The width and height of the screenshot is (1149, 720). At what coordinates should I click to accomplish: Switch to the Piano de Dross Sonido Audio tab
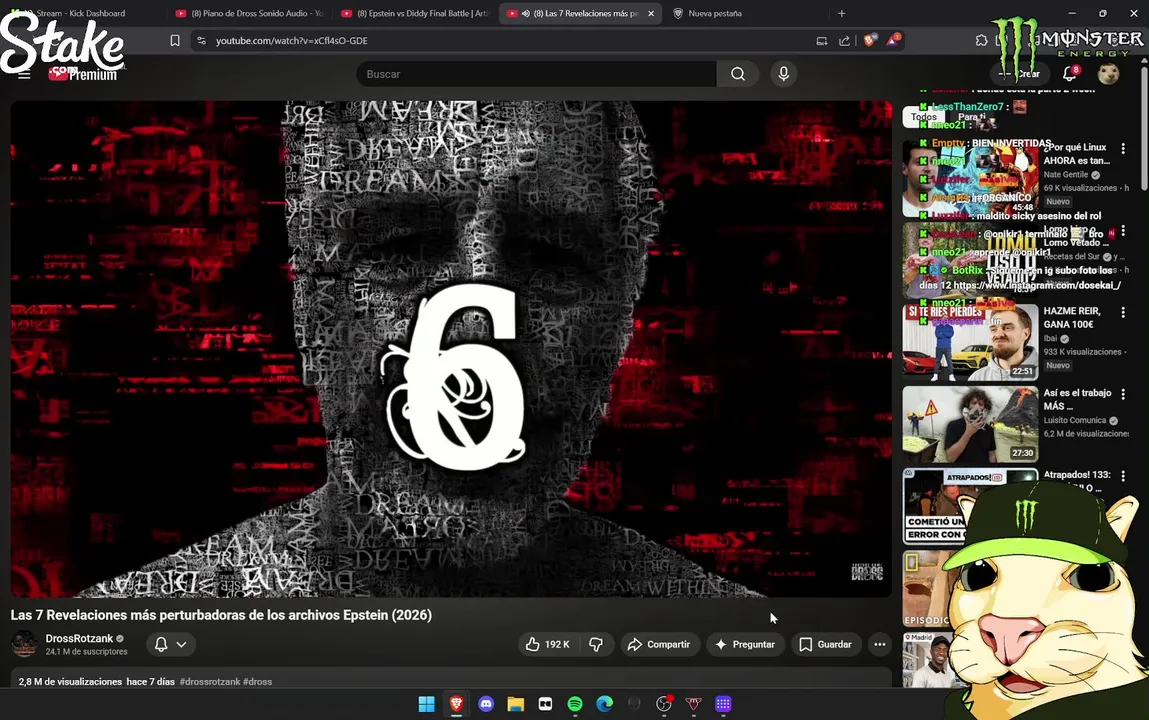click(x=249, y=13)
